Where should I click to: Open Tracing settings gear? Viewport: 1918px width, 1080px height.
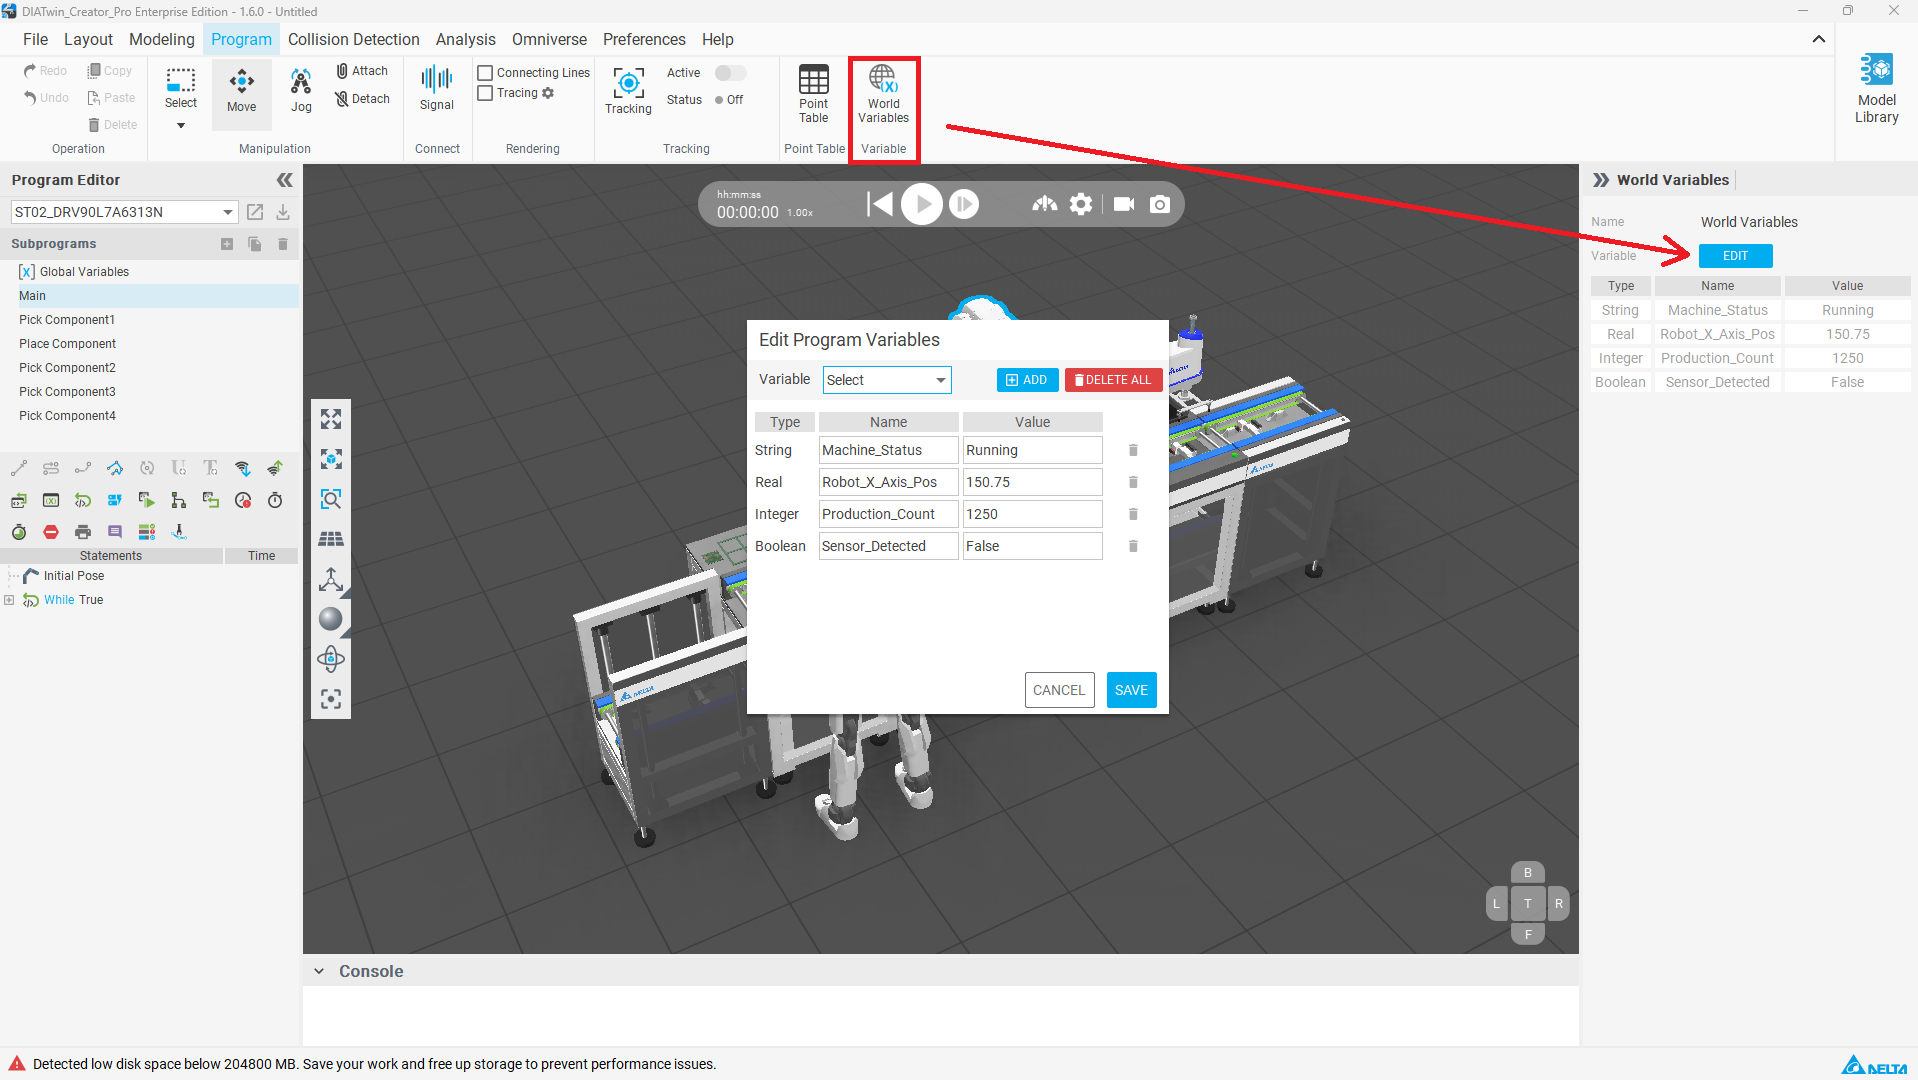(x=548, y=93)
